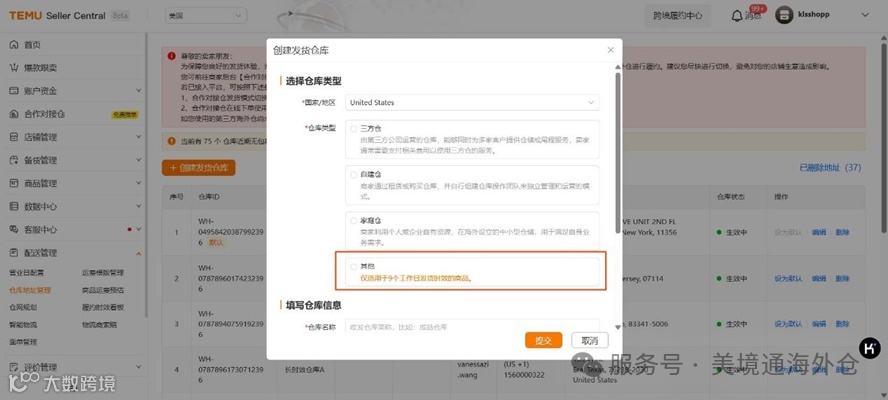Click 删除 in the New York, 11356 row
The width and height of the screenshot is (888, 400).
(842, 232)
